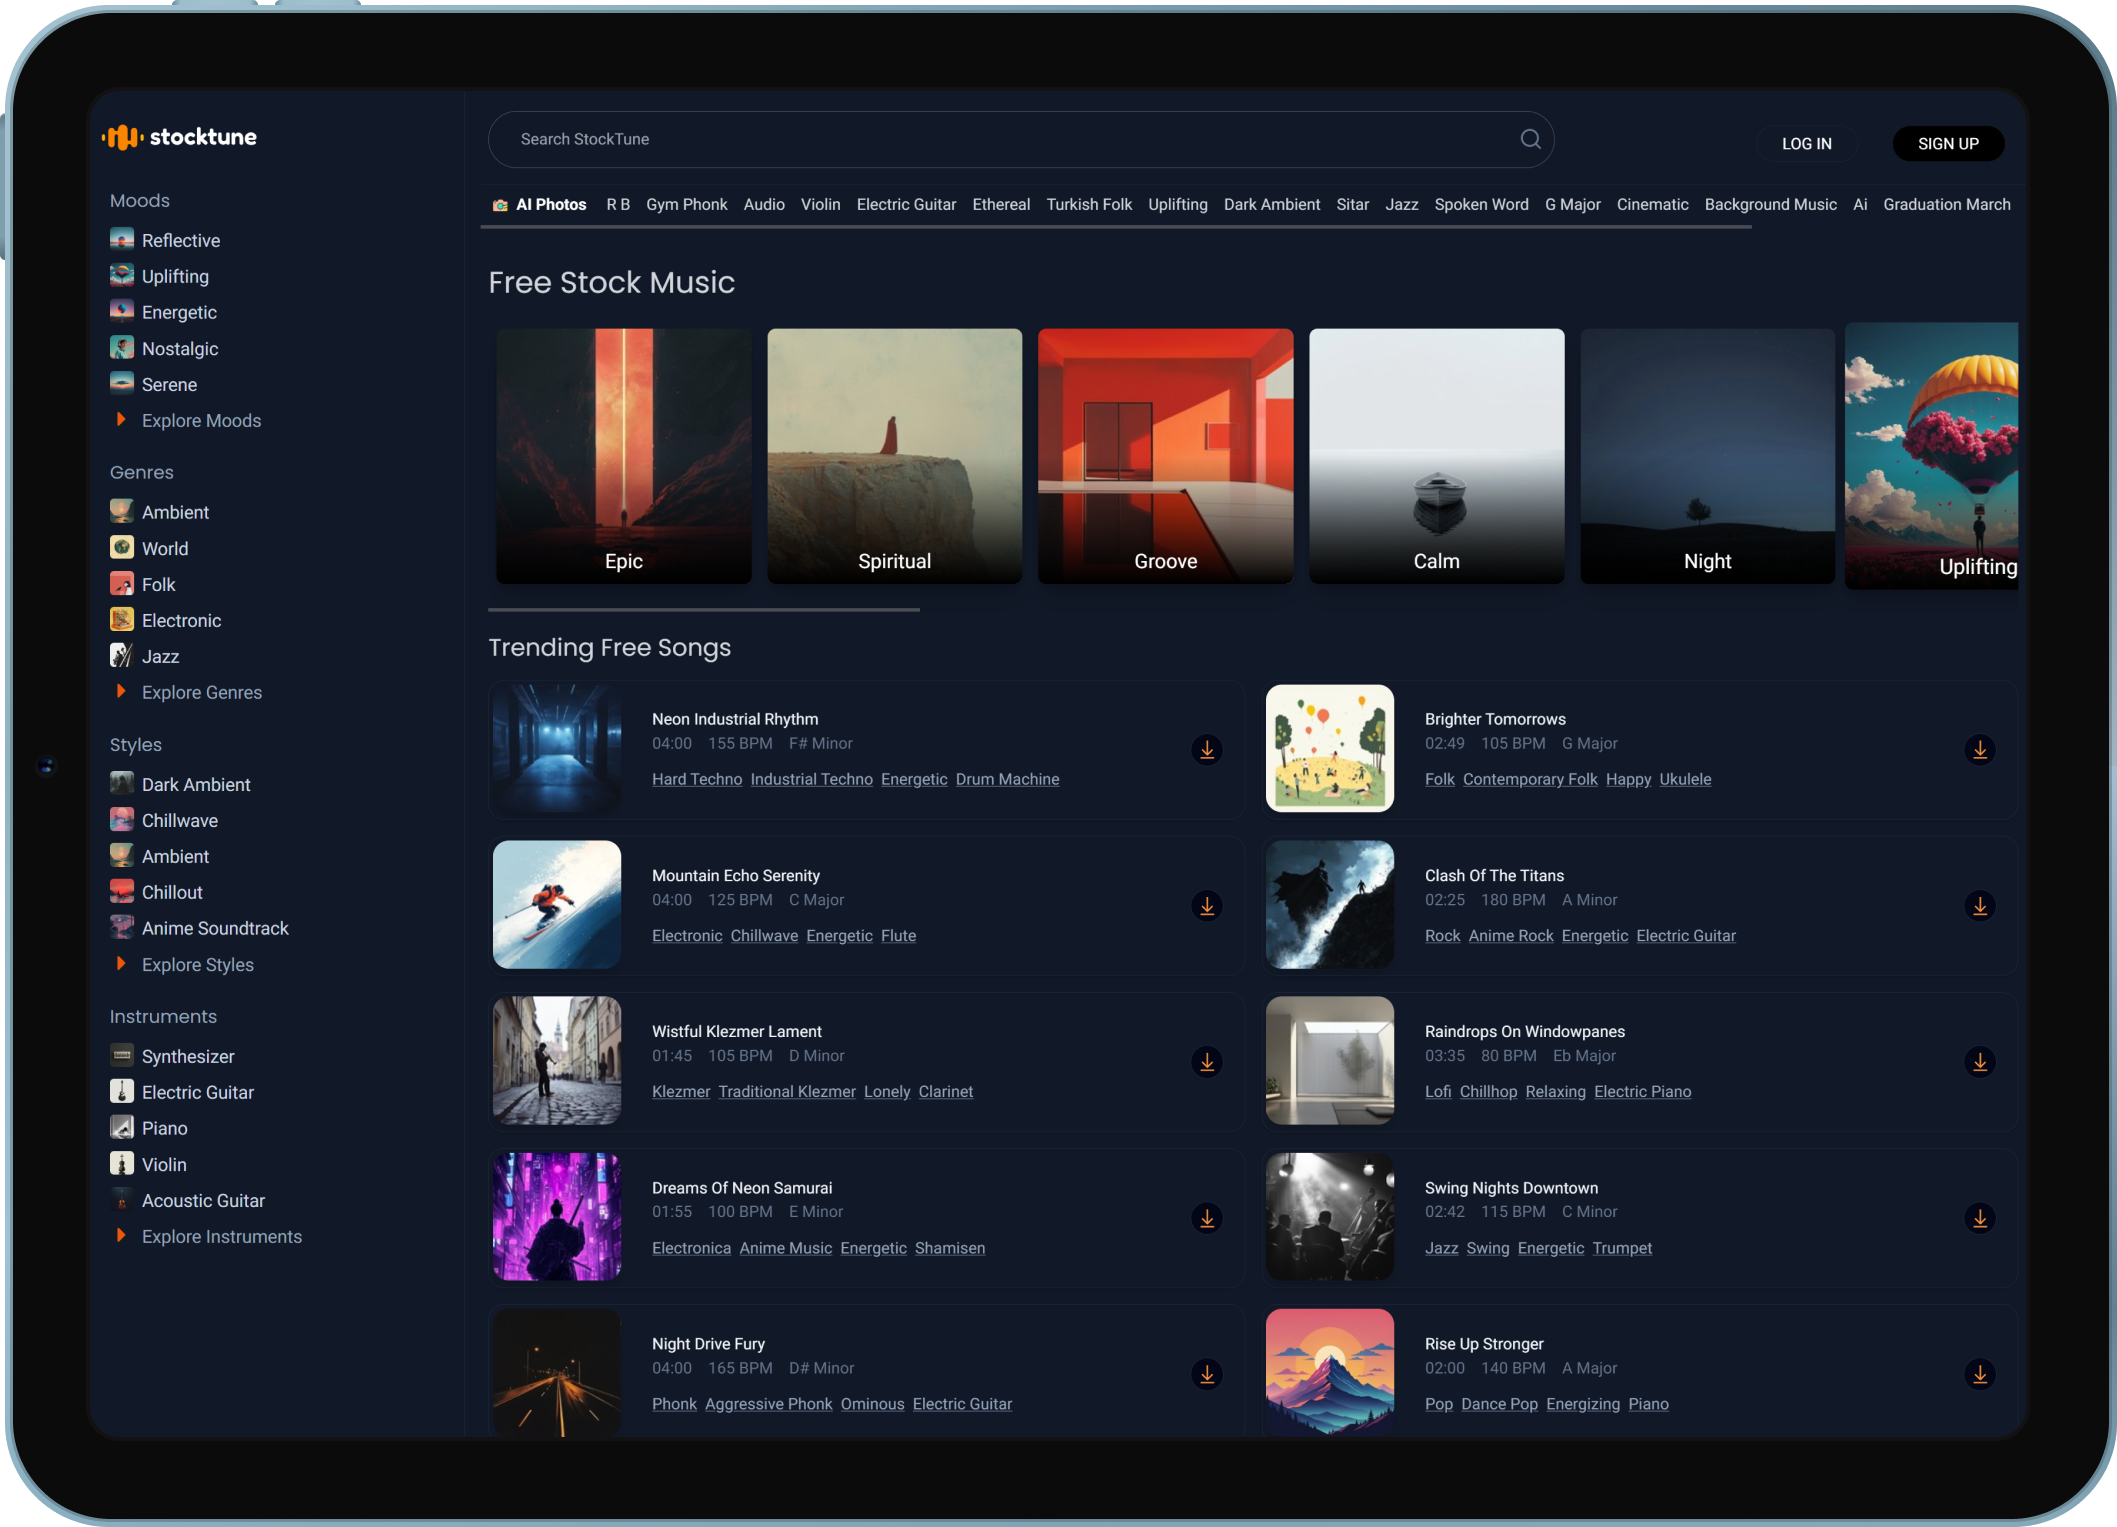
Task: Select the Spoken Word tag
Action: tap(1481, 204)
